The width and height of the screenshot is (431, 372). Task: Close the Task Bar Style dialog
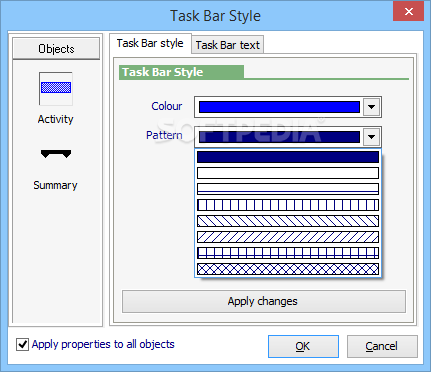(x=409, y=12)
